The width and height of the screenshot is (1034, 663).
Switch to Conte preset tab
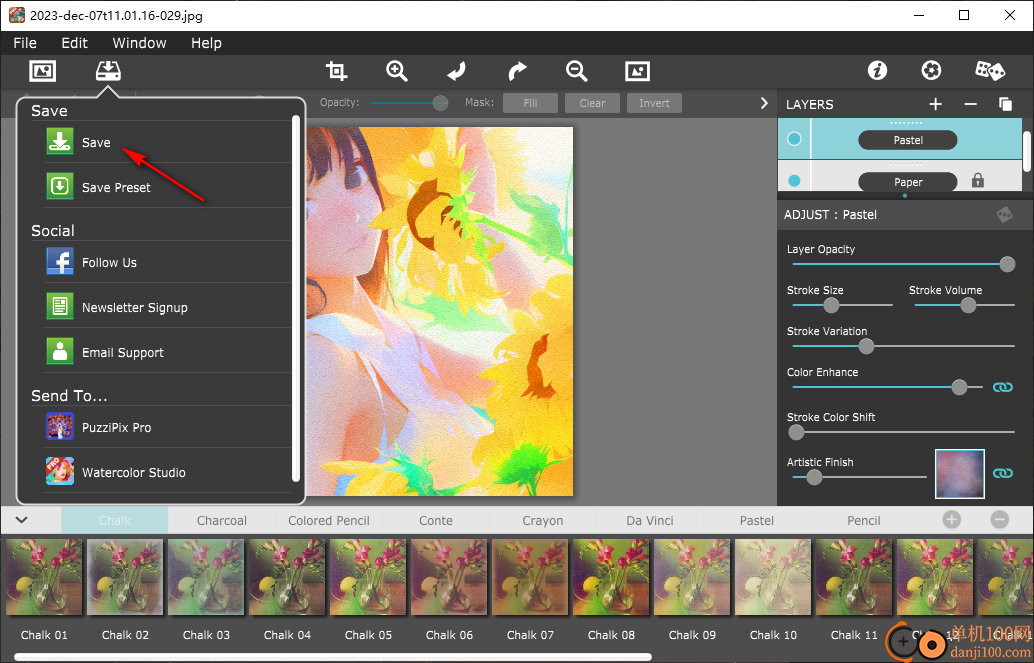(436, 521)
